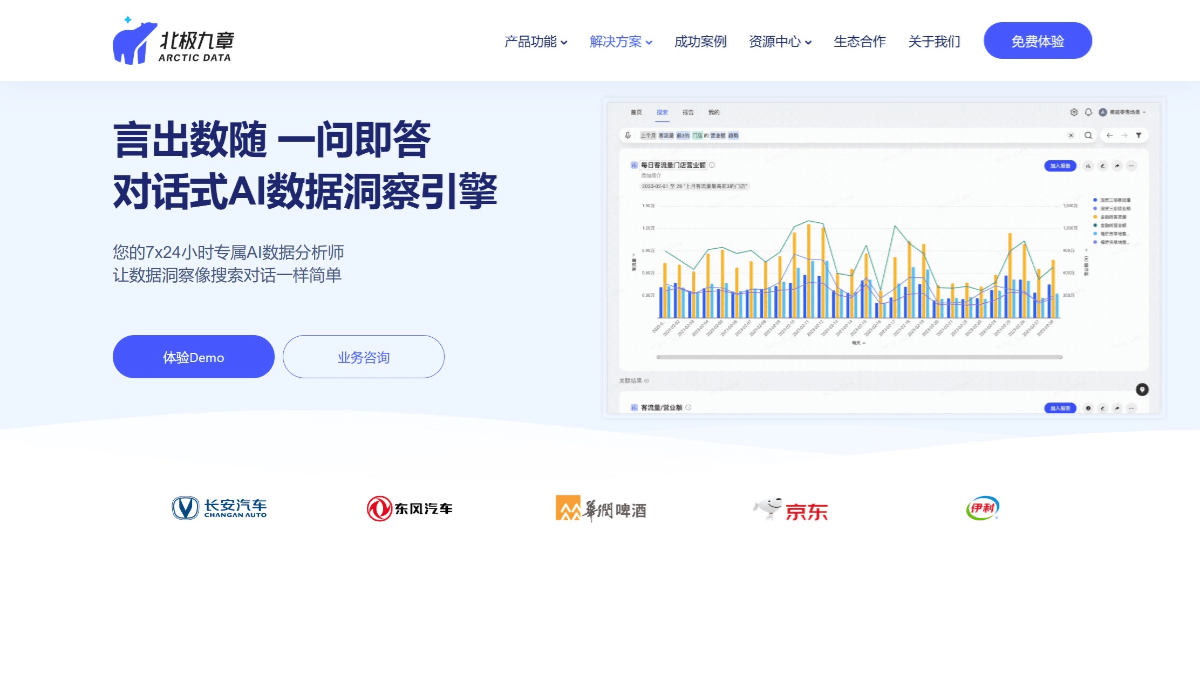Click the 伊利 customer logo
The image size is (1200, 675).
[983, 508]
